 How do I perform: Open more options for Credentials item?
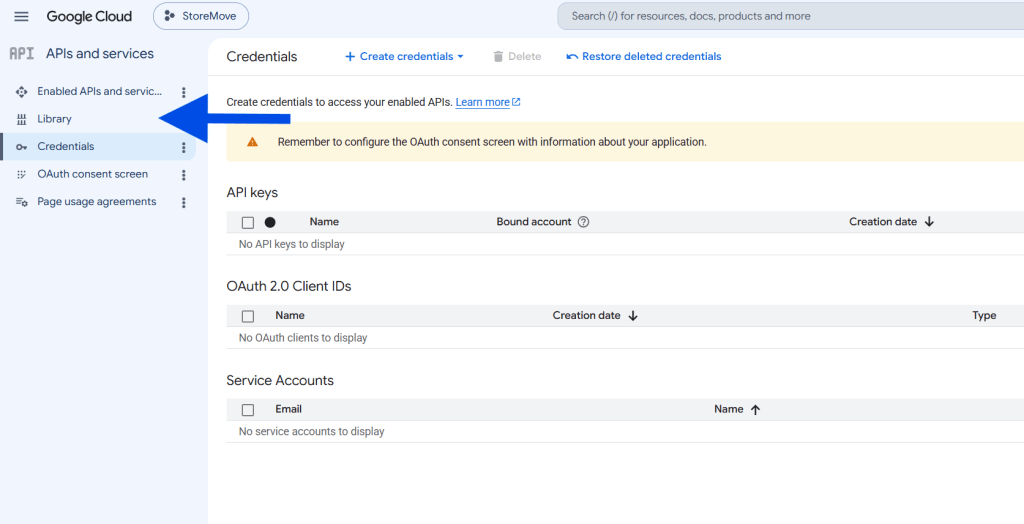(184, 148)
